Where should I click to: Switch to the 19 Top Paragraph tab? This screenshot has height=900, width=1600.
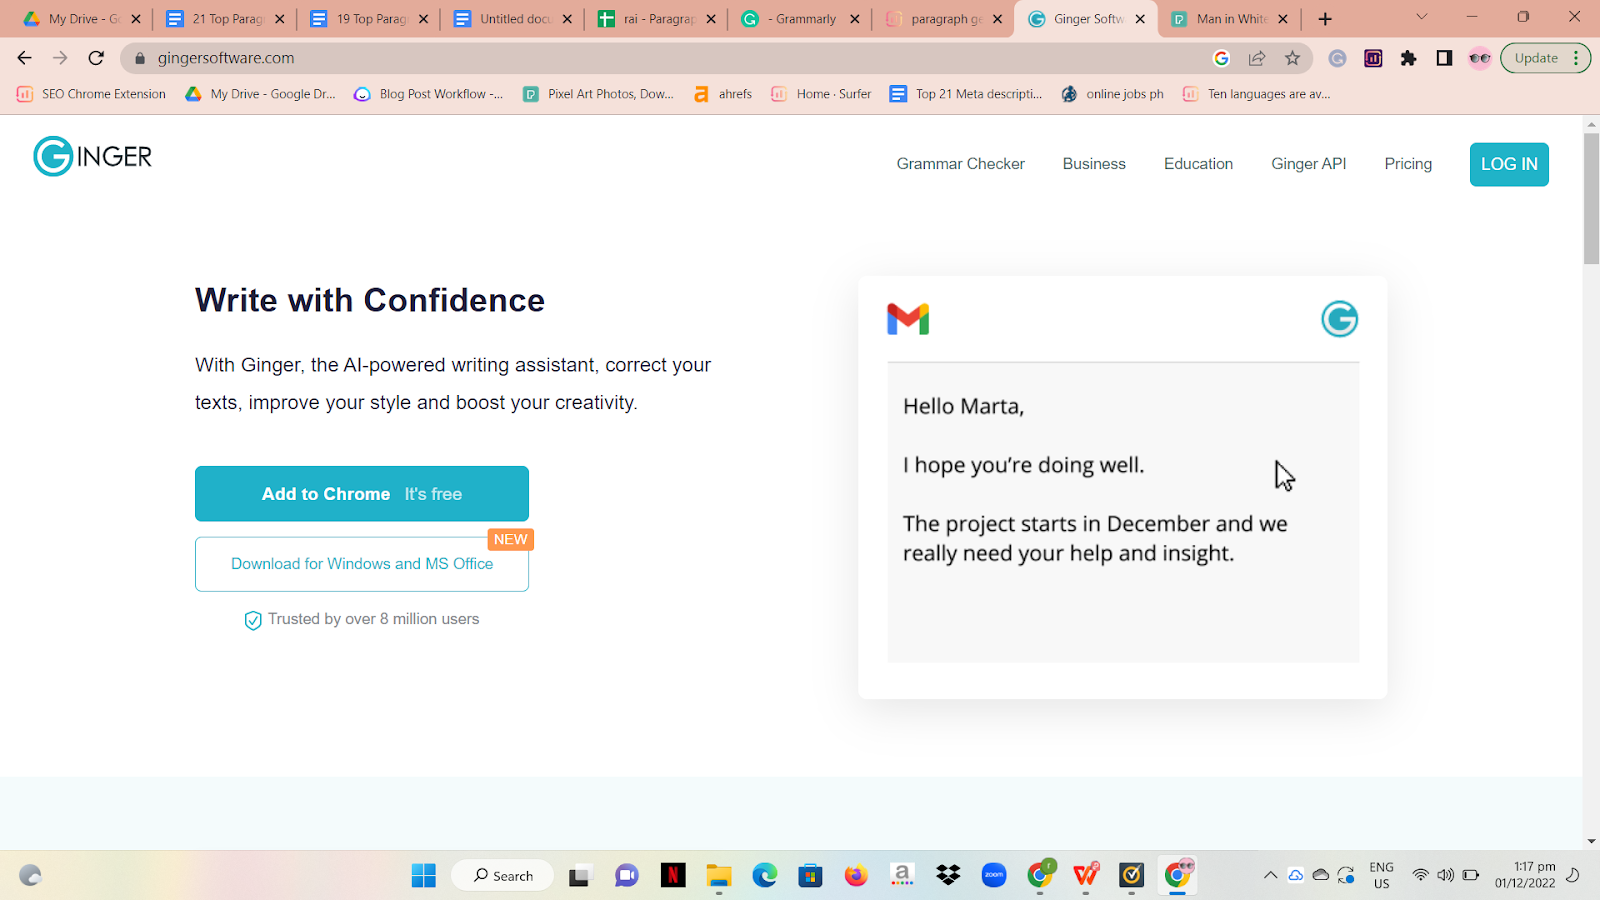coord(369,19)
